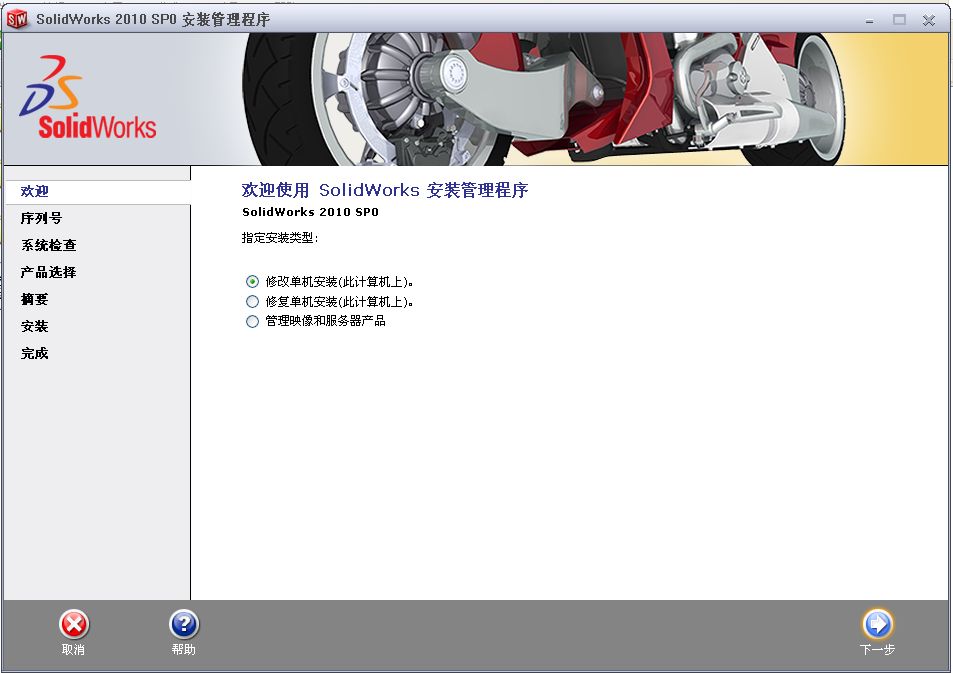Minimize the installer window

point(870,20)
